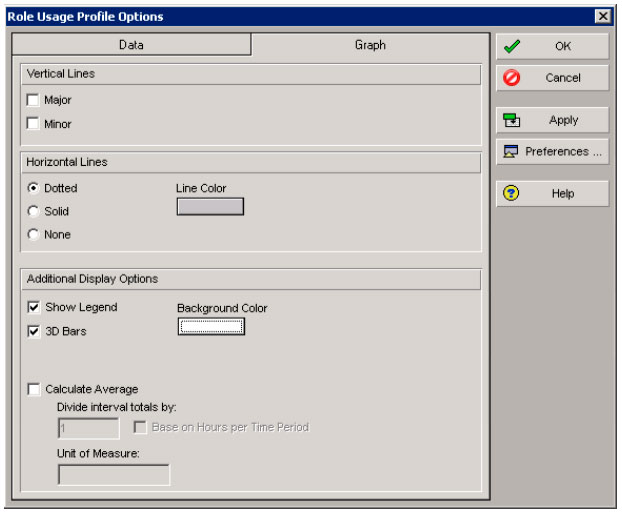The image size is (622, 515).
Task: Enable Major vertical lines checkbox
Action: 33,100
